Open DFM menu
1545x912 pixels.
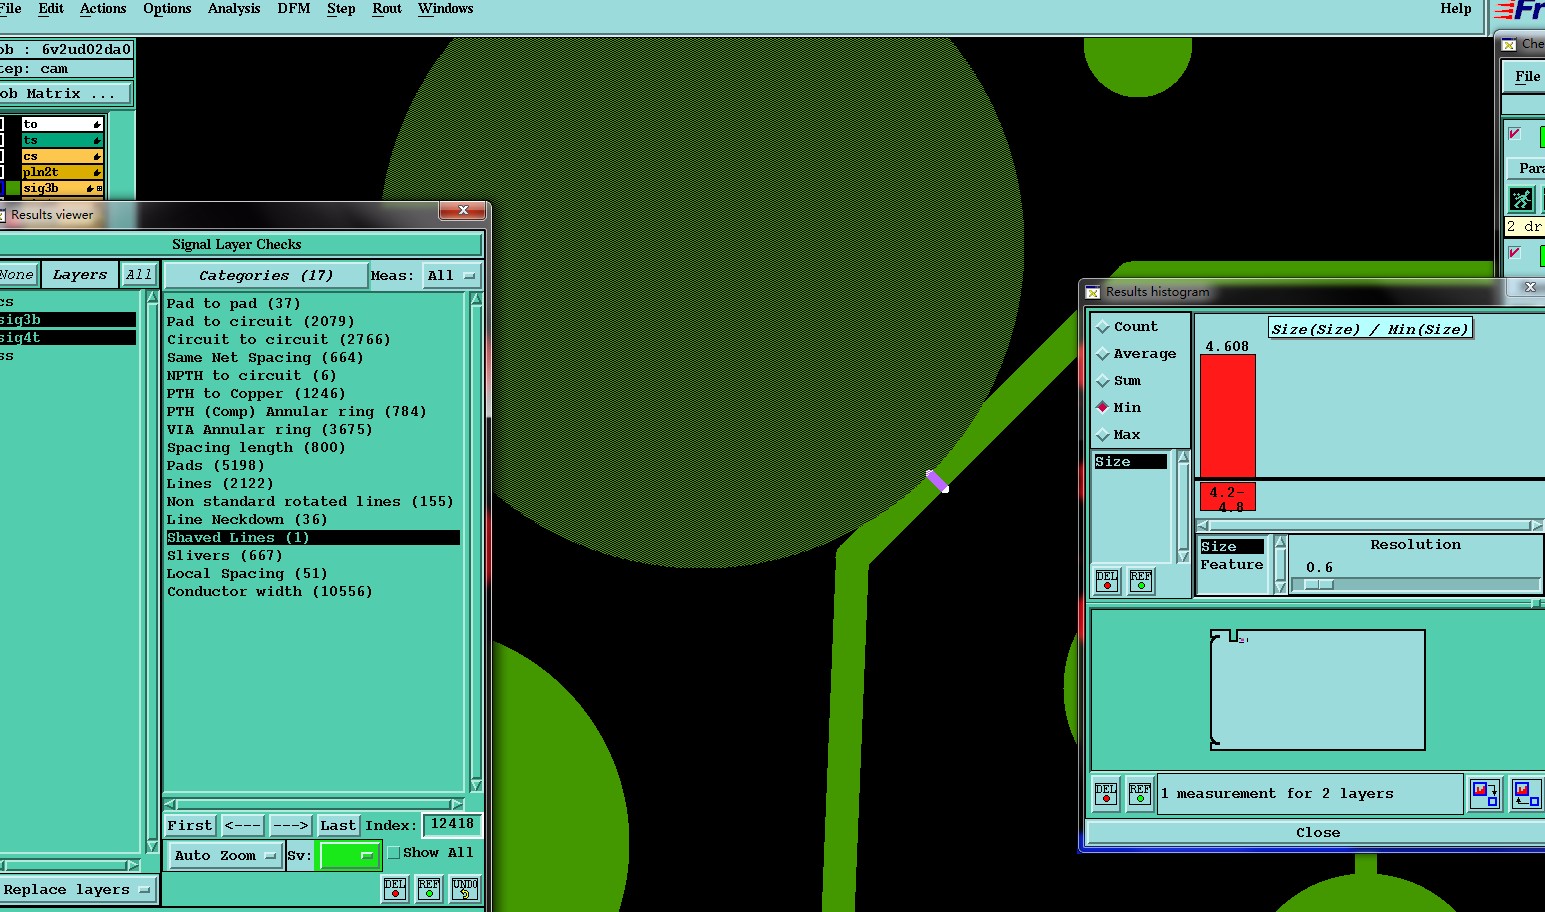(294, 9)
